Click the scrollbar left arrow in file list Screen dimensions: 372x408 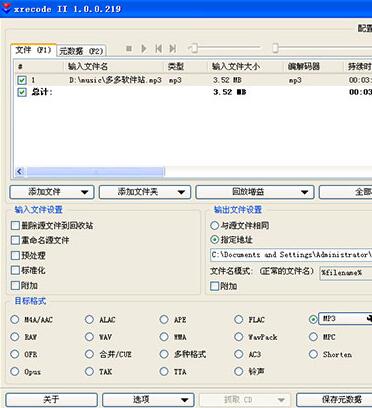click(20, 172)
